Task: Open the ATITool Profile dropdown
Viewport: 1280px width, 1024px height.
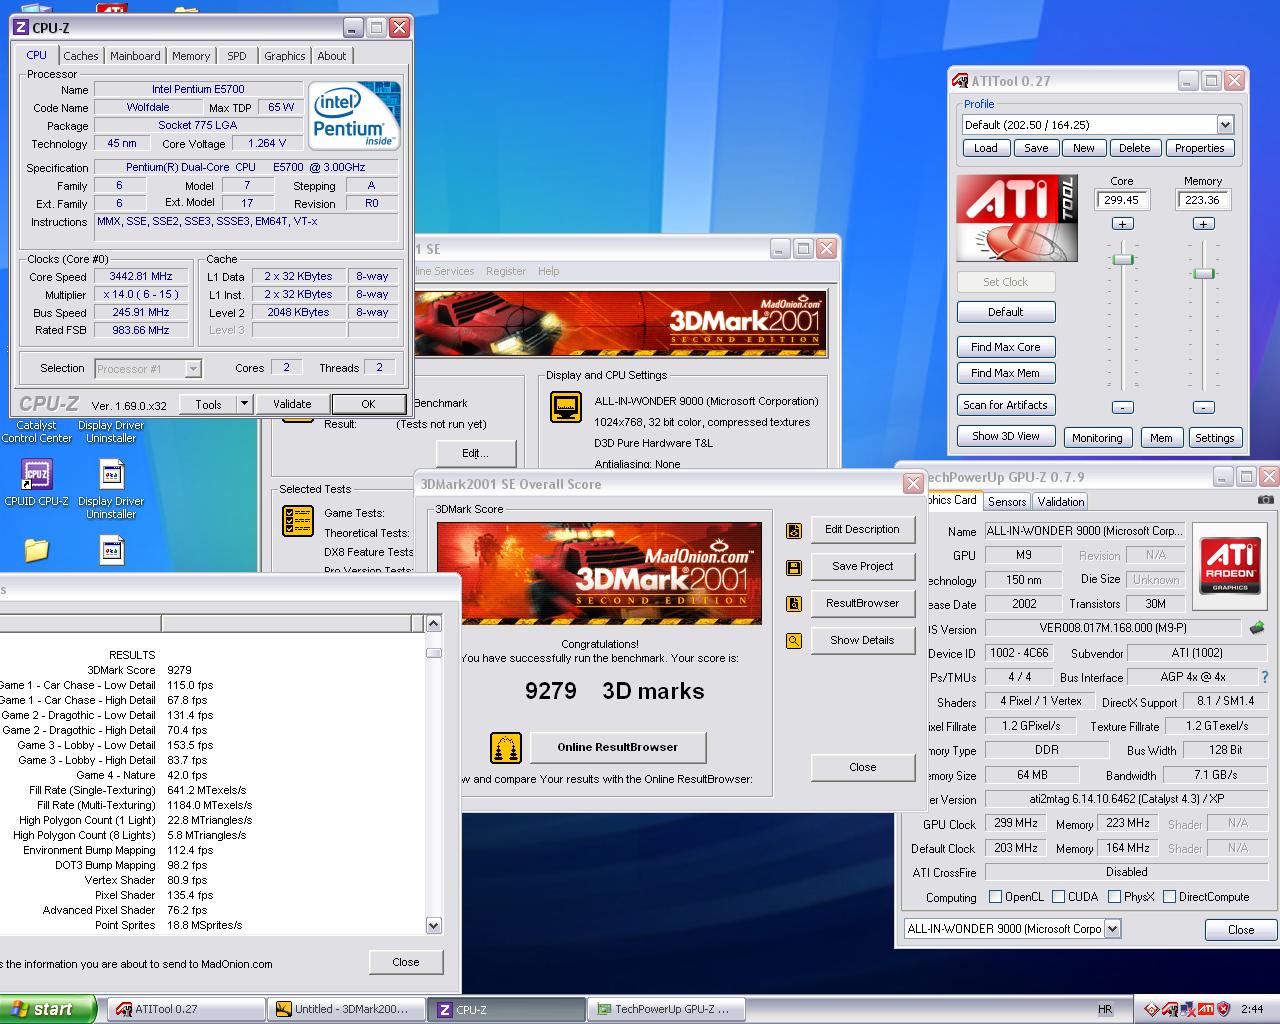Action: point(1225,125)
